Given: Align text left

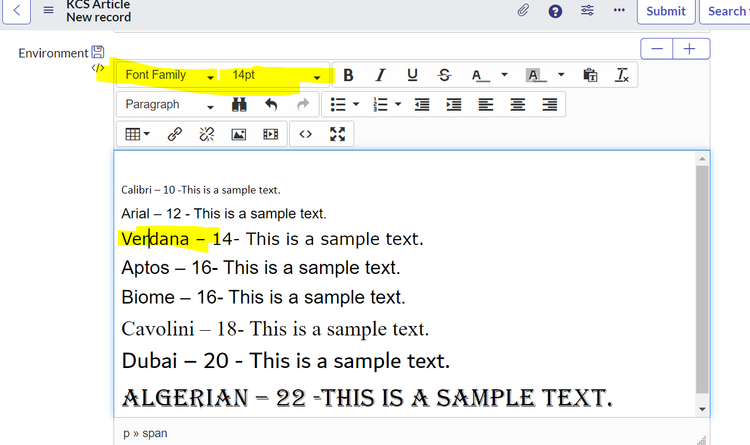Looking at the screenshot, I should point(485,105).
